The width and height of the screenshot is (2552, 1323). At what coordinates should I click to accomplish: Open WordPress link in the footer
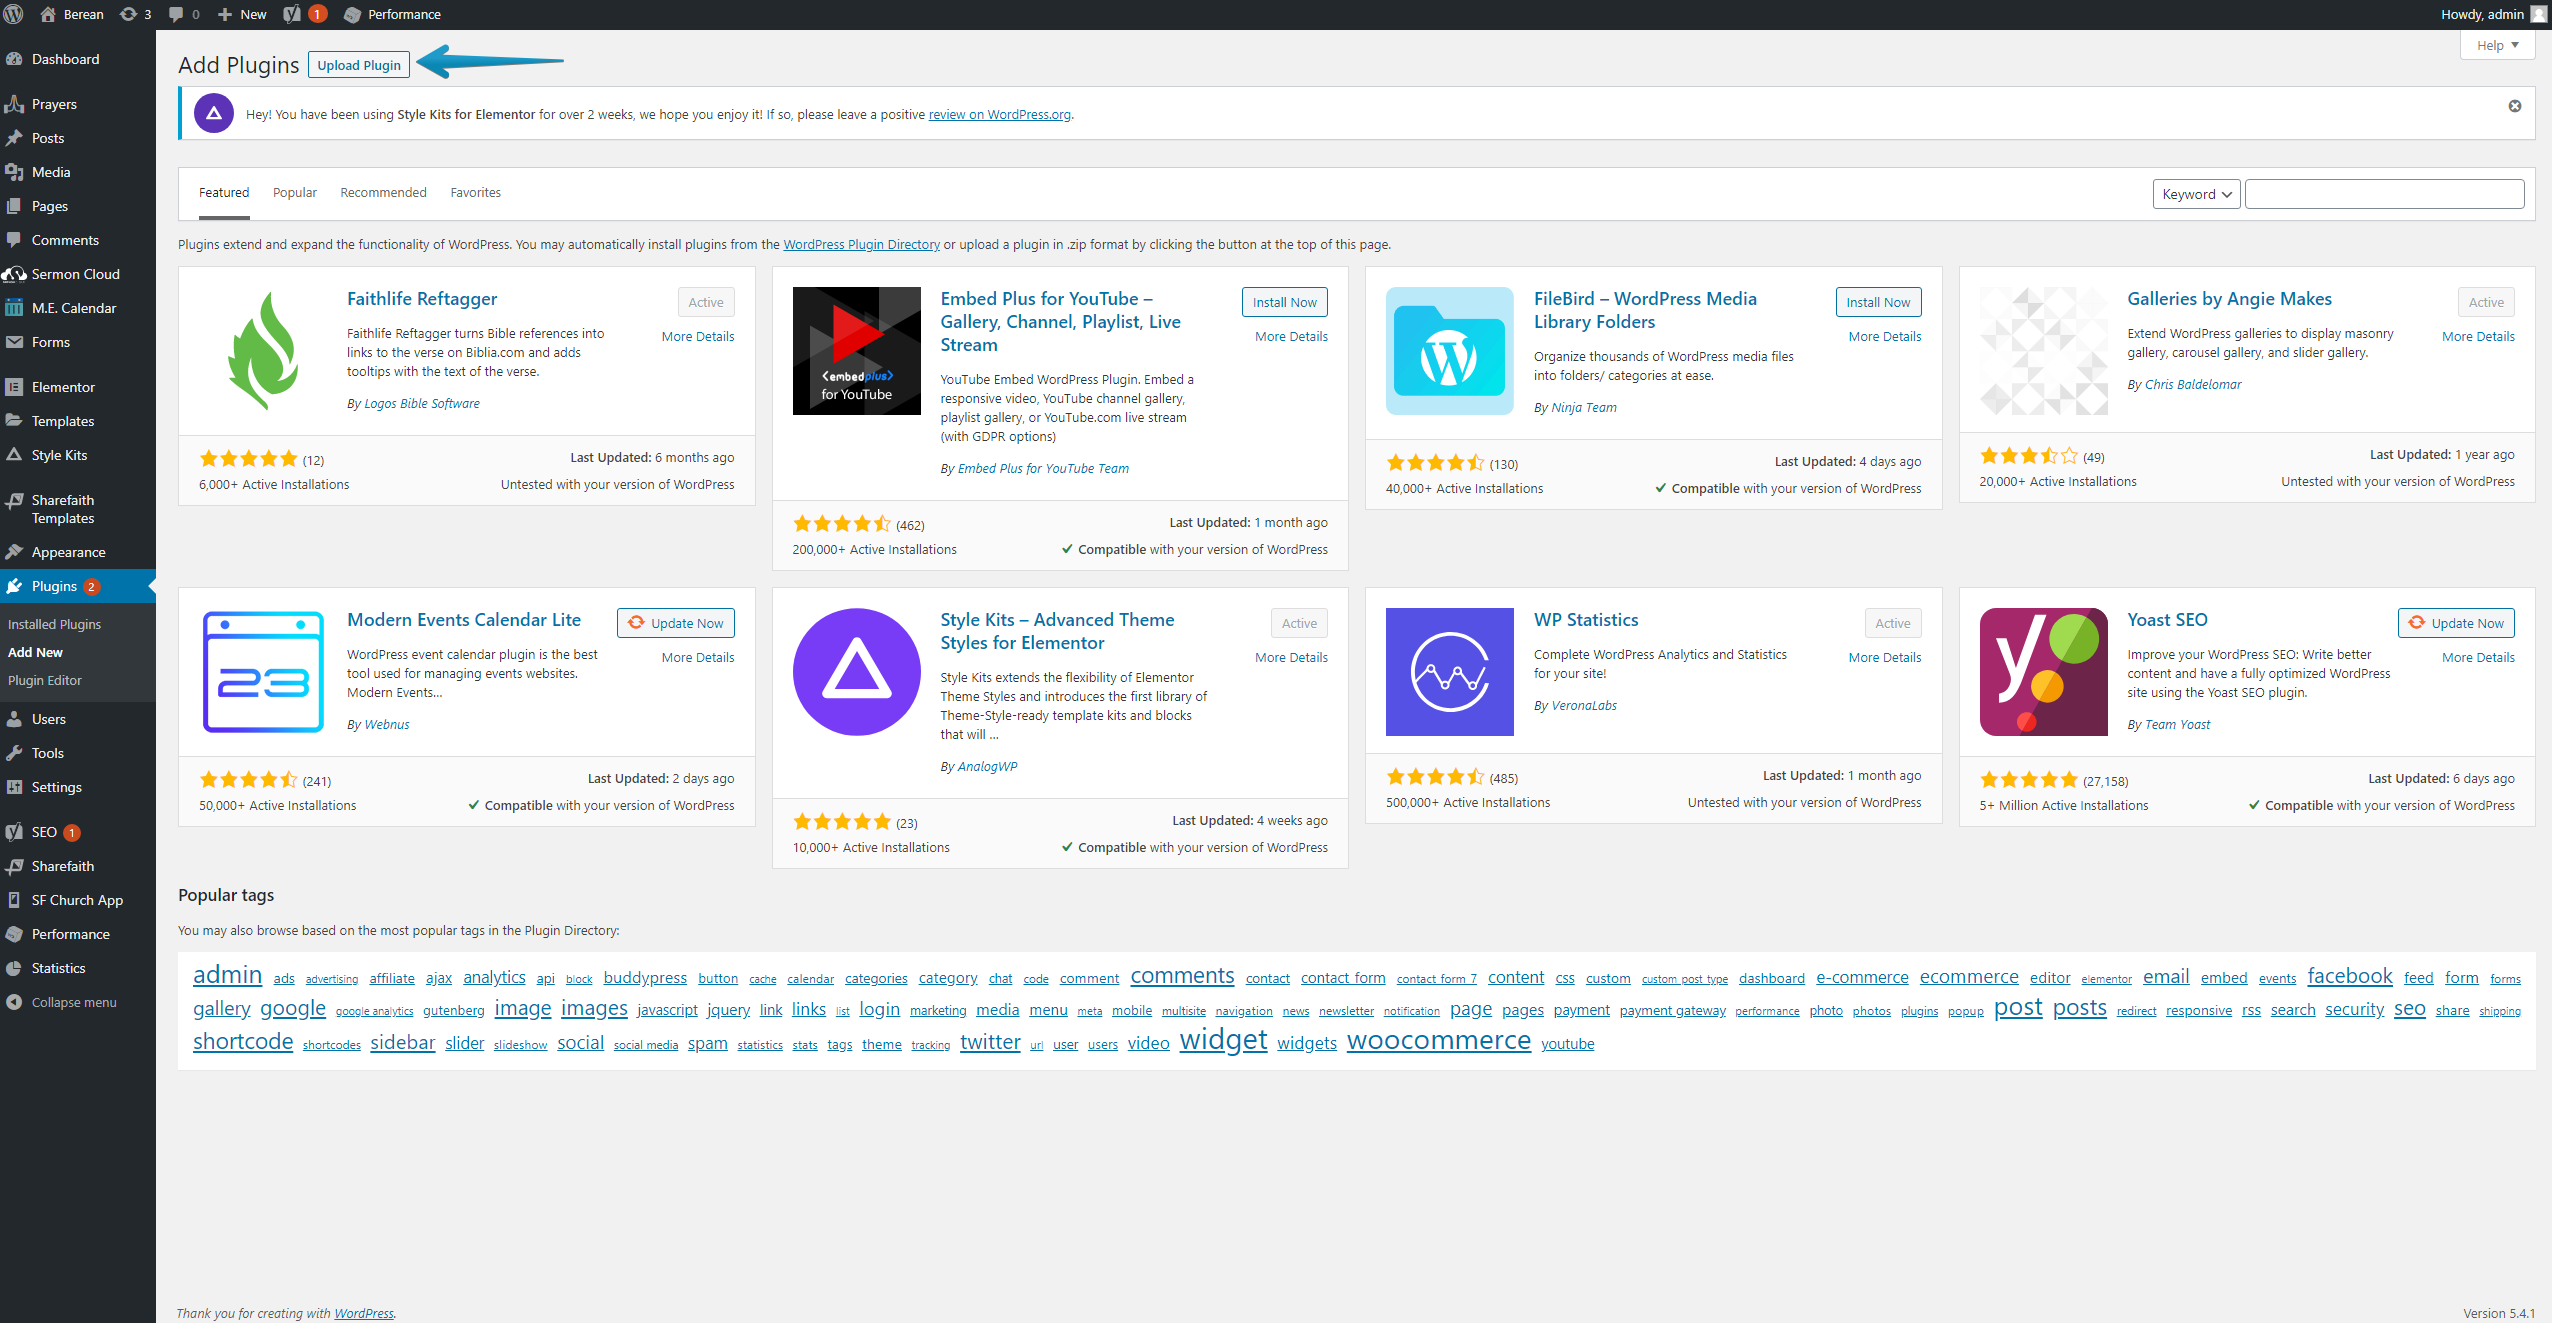click(364, 1313)
